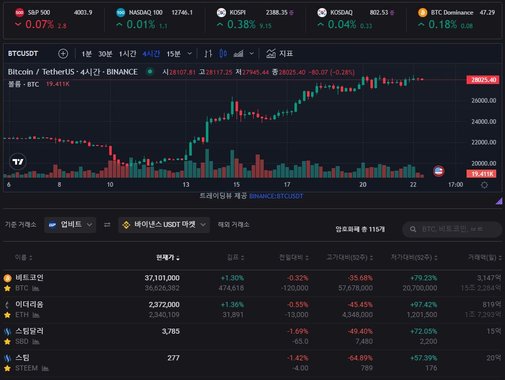Click the 28025.40 current price label

483,80
